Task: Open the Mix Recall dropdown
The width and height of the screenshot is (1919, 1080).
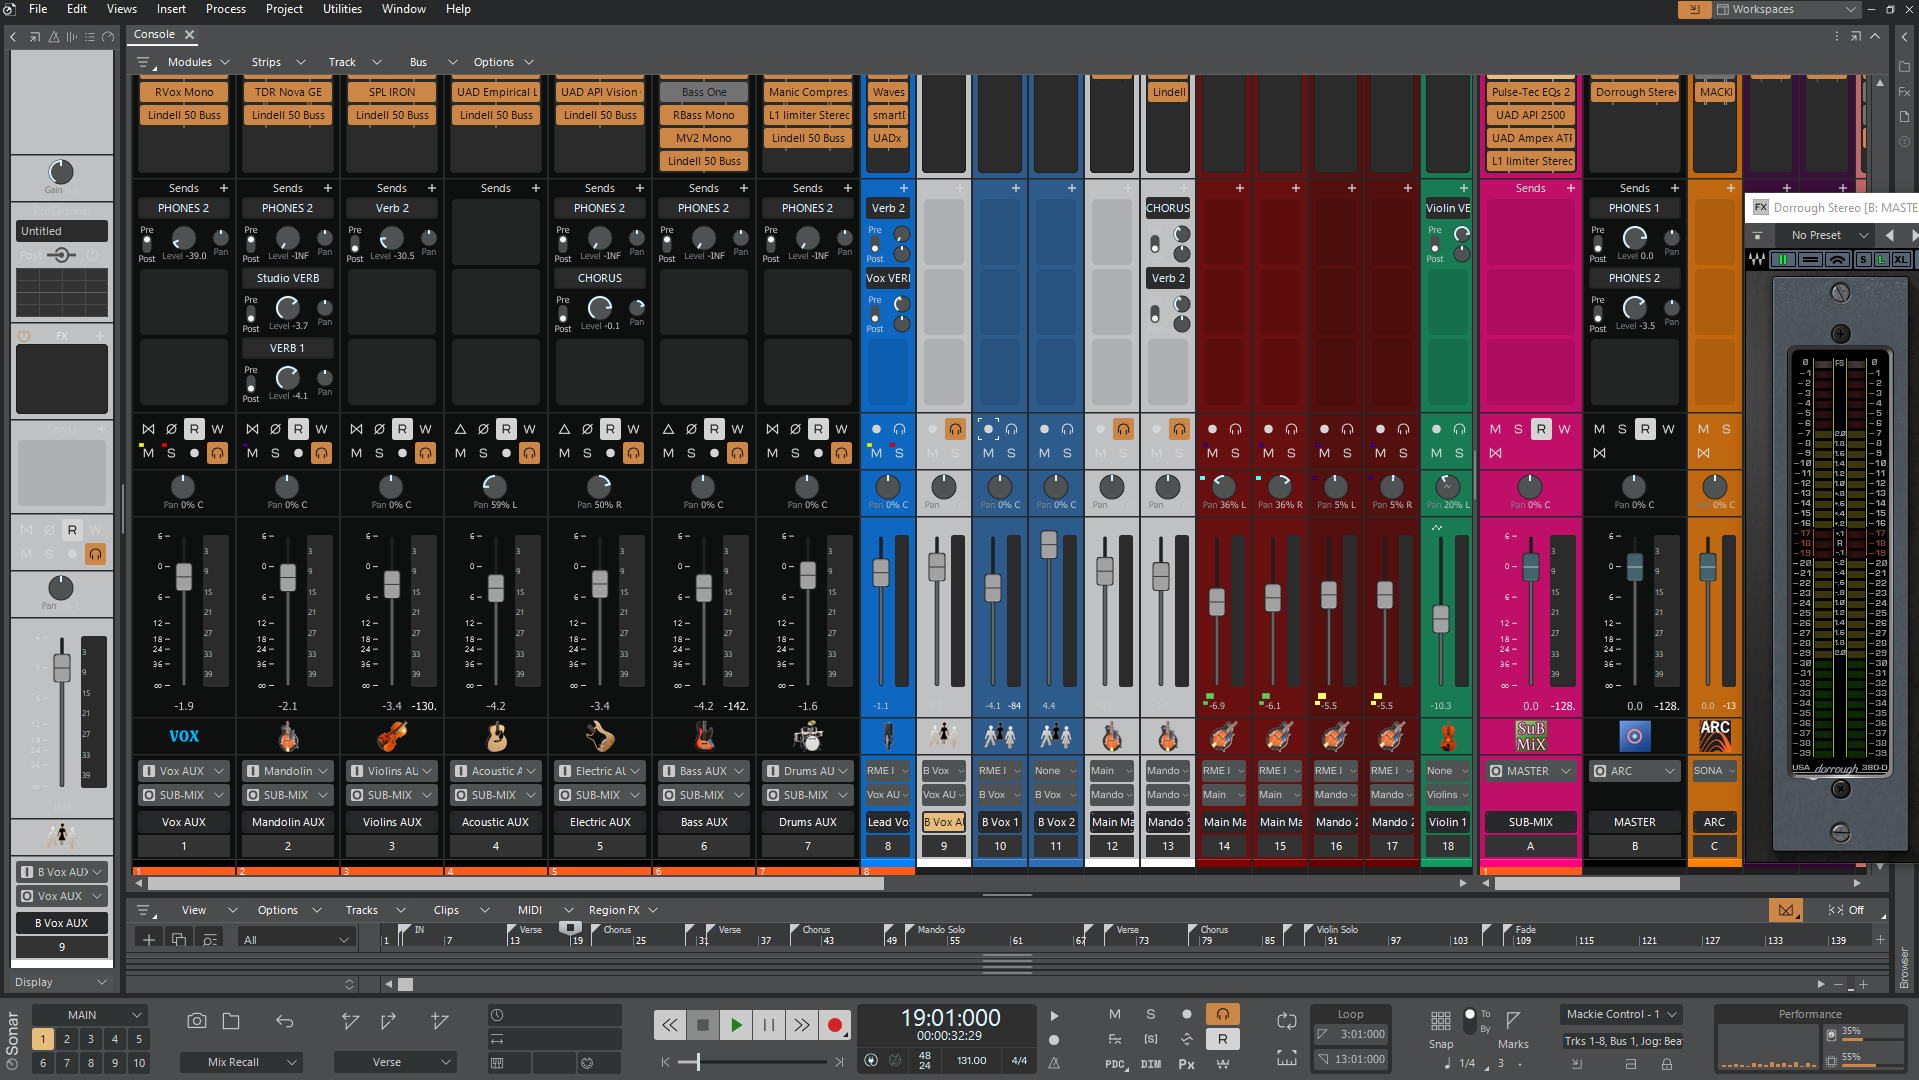Action: pos(241,1062)
